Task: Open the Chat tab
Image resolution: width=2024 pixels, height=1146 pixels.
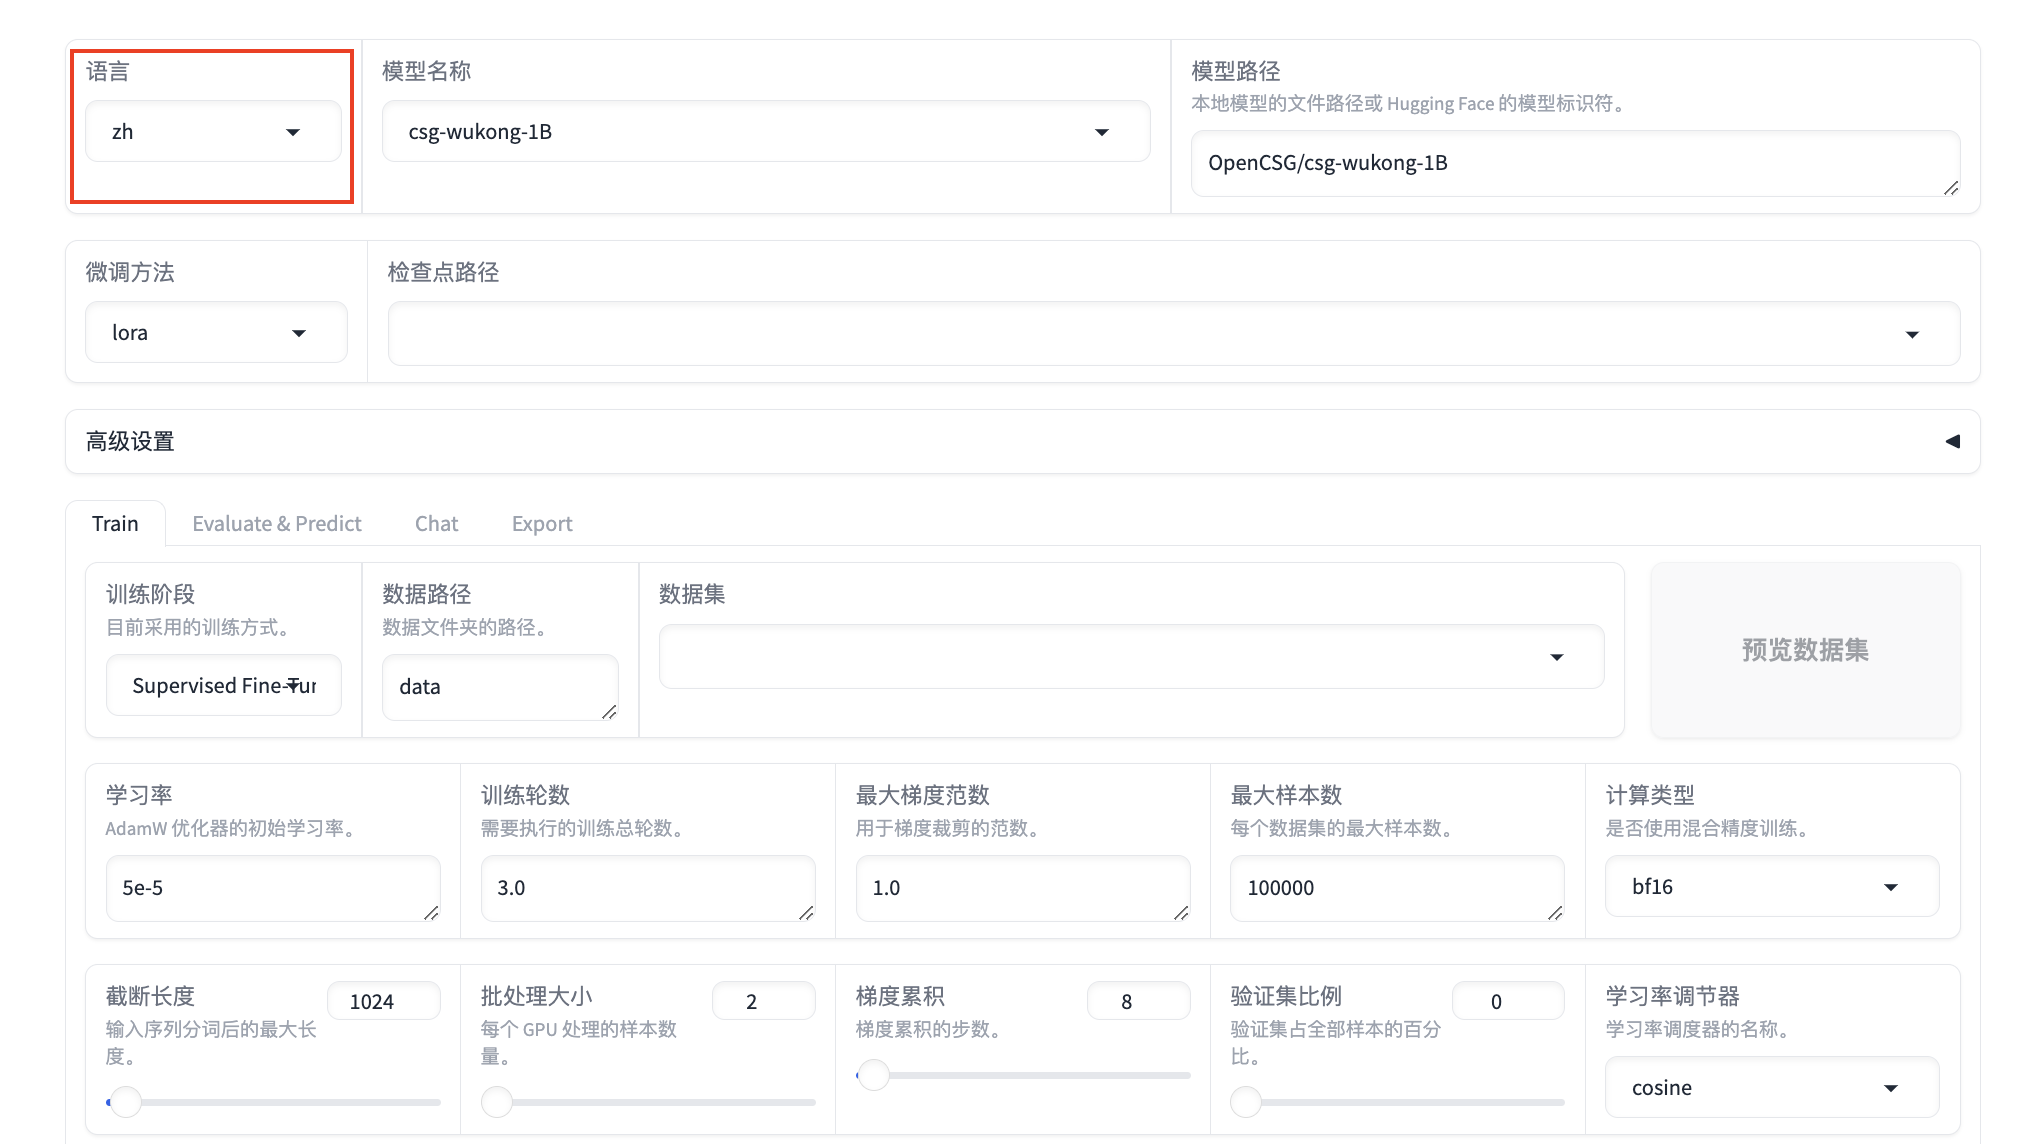Action: click(x=436, y=524)
